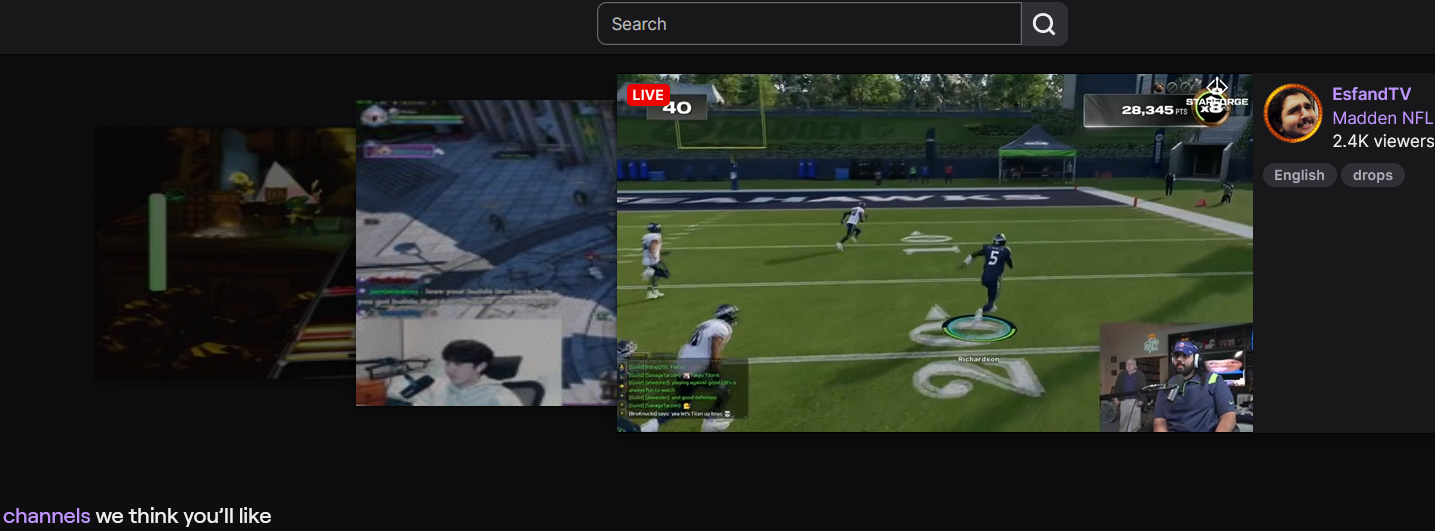The image size is (1435, 531).
Task: Select the English tag
Action: [x=1299, y=175]
